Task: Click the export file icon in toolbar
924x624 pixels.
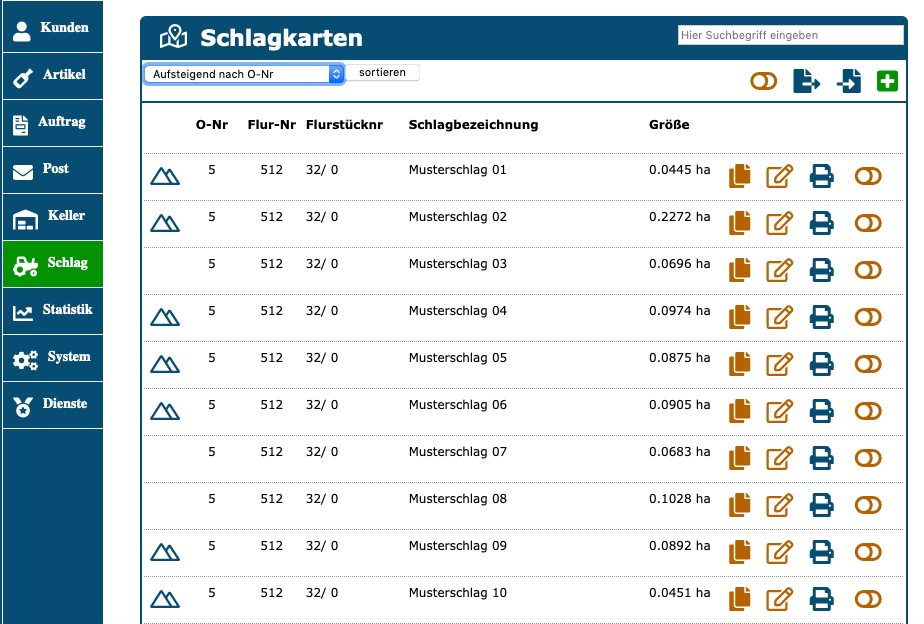Action: 806,82
